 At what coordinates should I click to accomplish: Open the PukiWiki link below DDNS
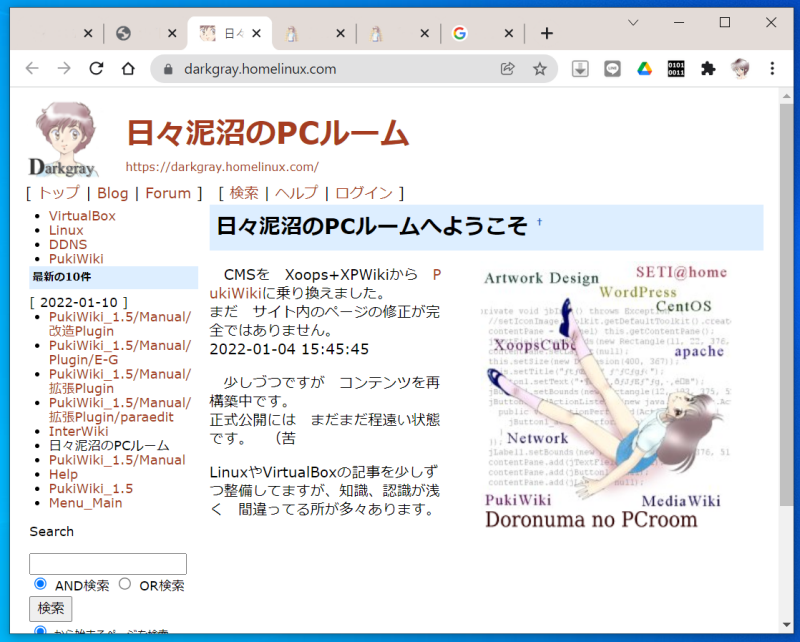[x=76, y=259]
